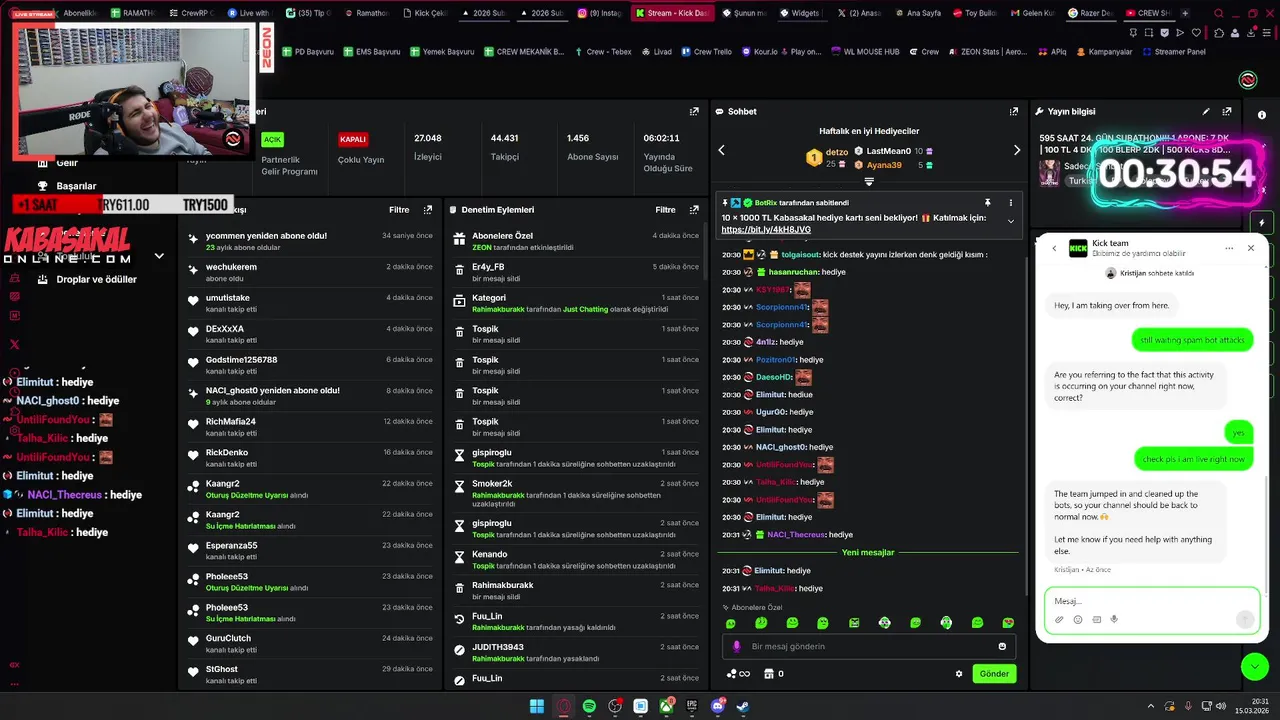
Task: Edit stream info with the pencil icon
Action: coord(1206,112)
